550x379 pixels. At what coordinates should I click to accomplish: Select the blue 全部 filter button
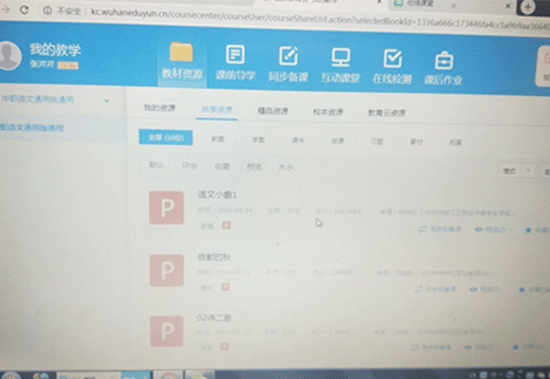(x=166, y=138)
